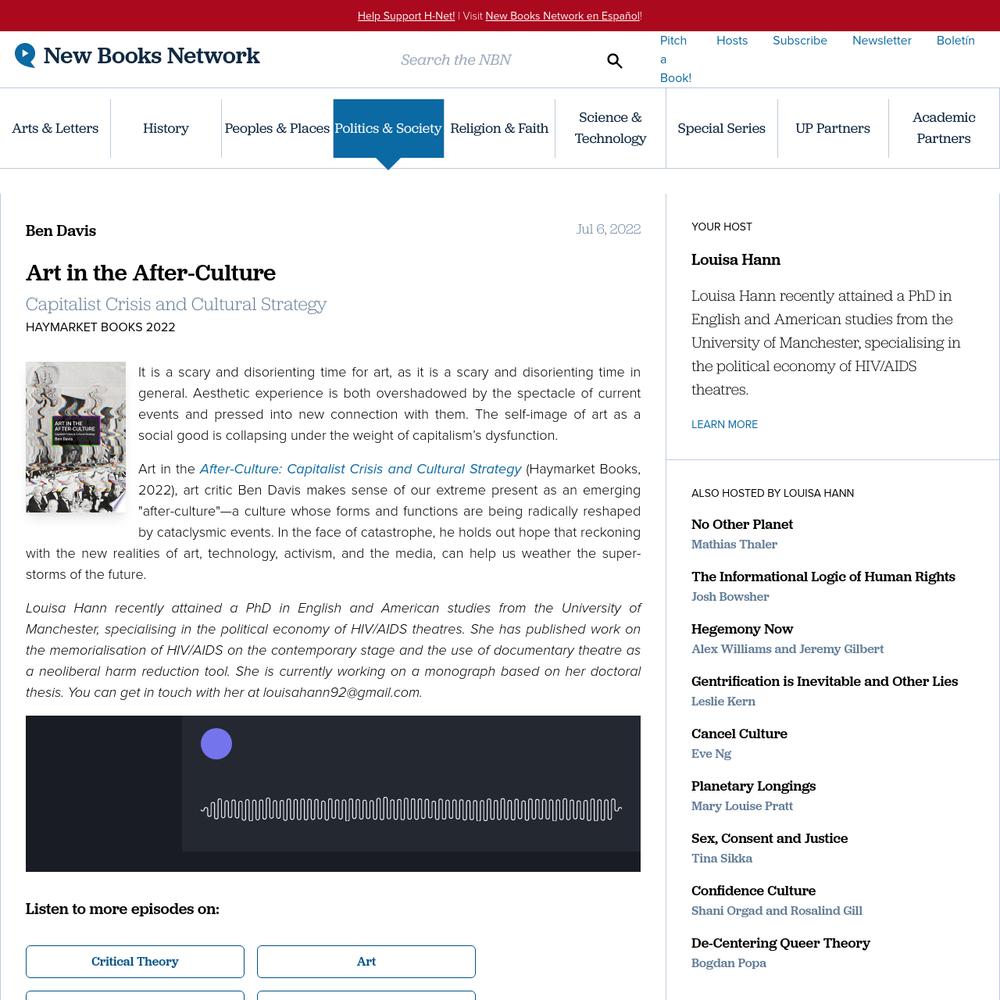Open author Ben Davis's page
The width and height of the screenshot is (1000, 1000).
click(x=61, y=231)
